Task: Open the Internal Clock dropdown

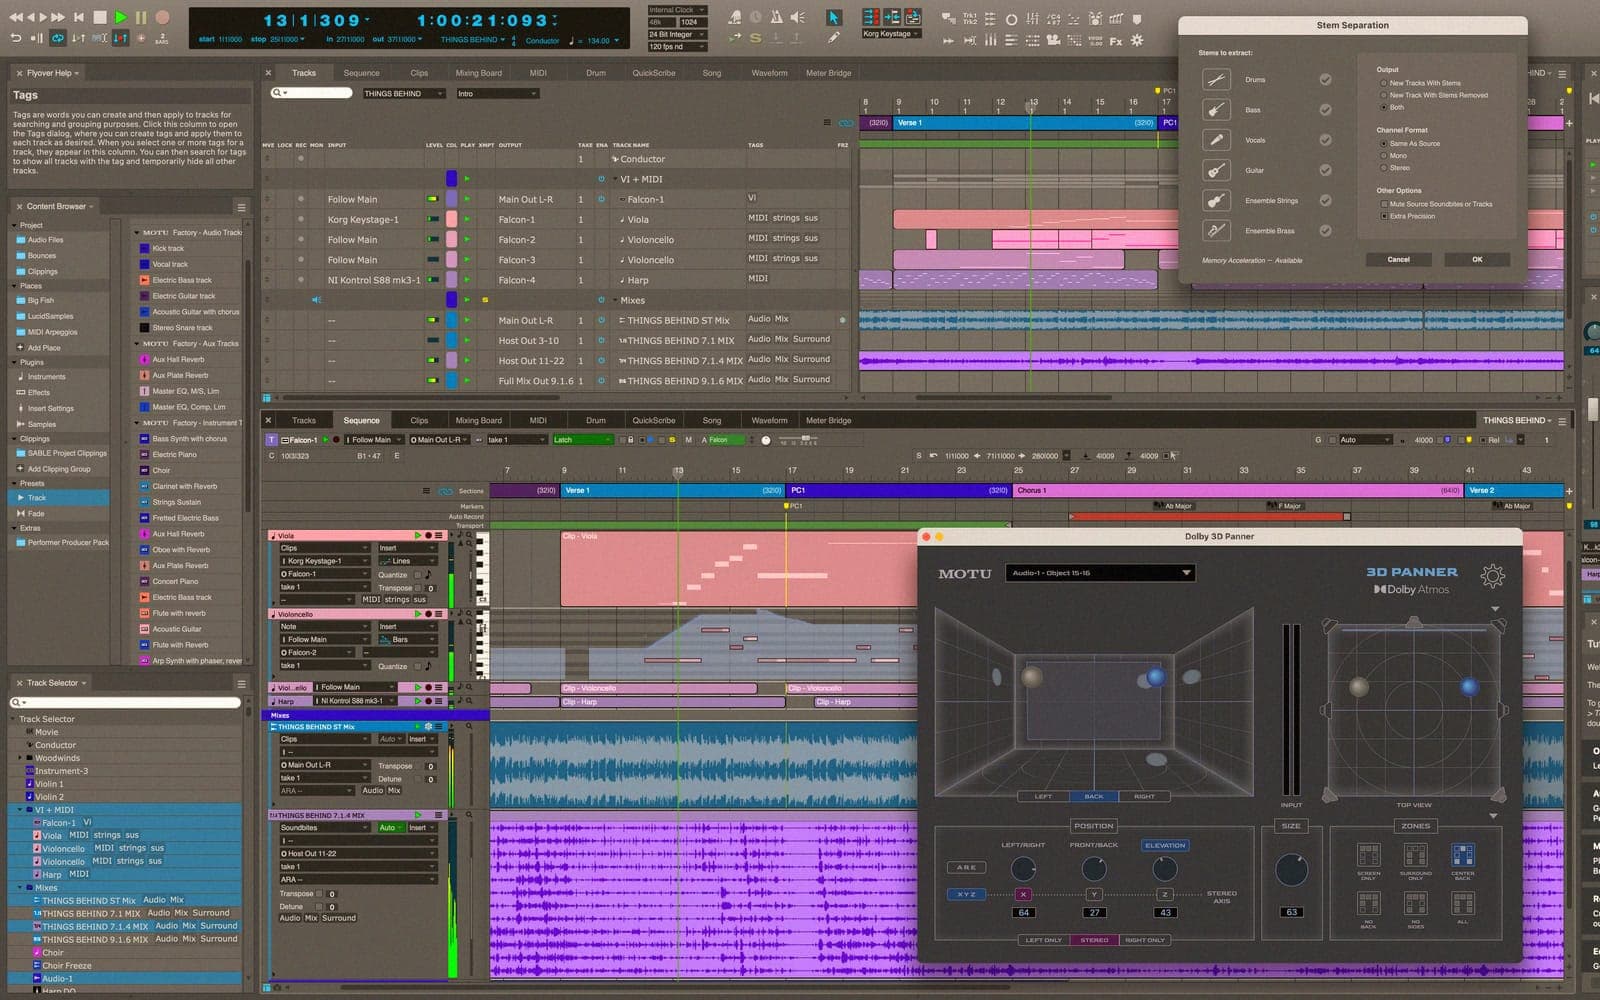Action: pos(677,10)
